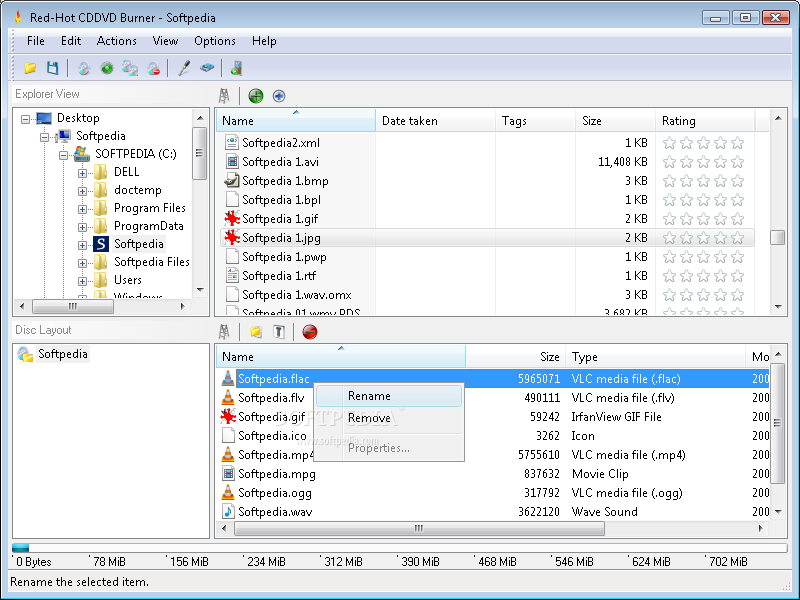Screen dimensions: 800x600
Task: Sort disc layout by Size column
Action: pyautogui.click(x=515, y=357)
